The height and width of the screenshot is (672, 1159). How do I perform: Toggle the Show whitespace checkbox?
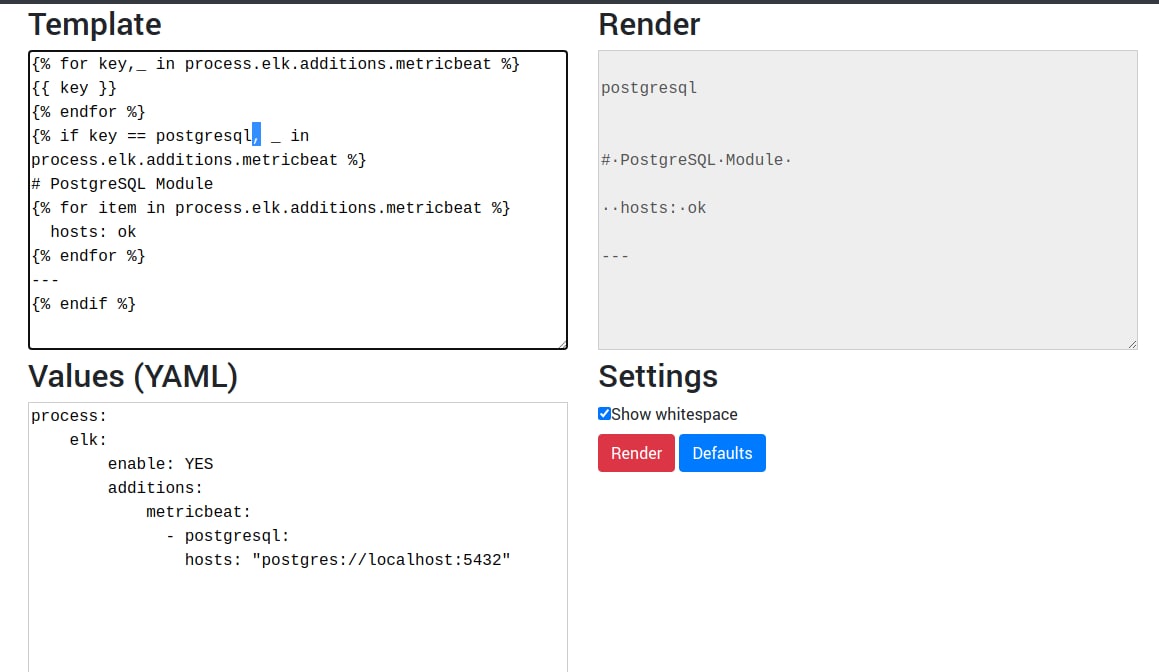[605, 414]
